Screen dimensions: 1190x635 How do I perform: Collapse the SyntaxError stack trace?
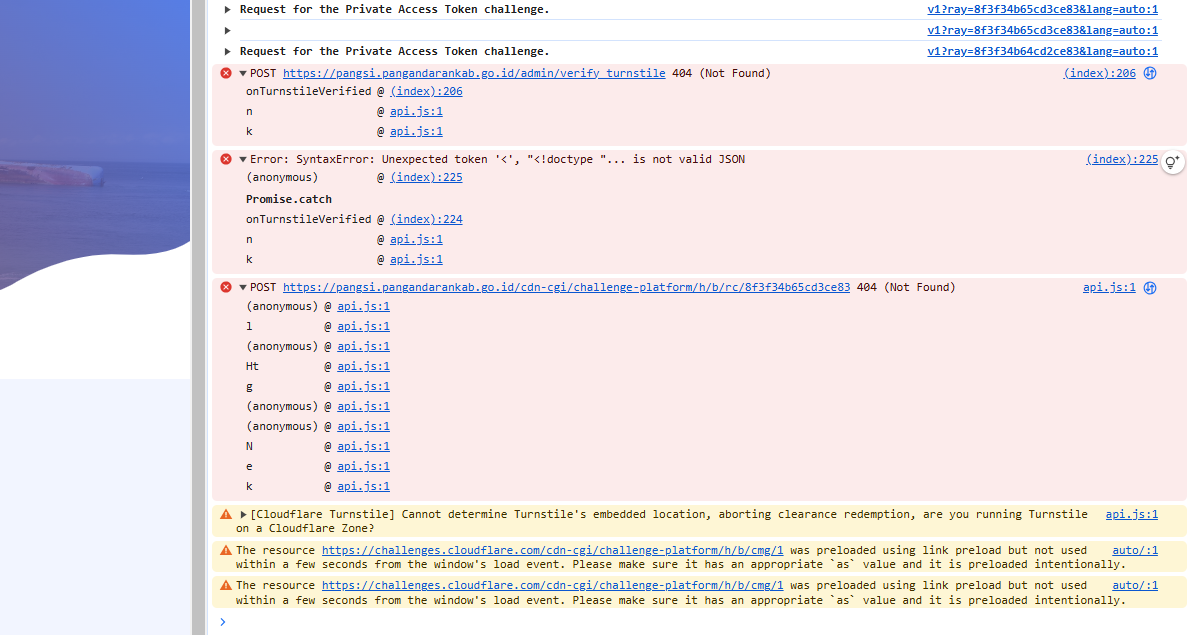tap(243, 159)
